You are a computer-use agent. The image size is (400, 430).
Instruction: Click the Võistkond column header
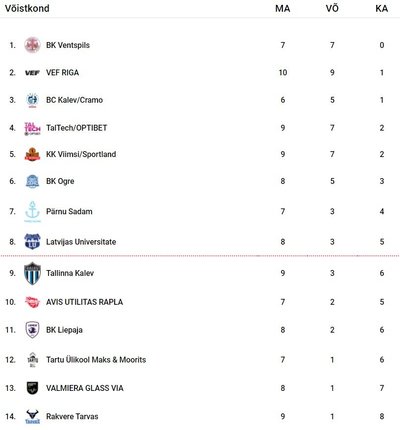click(27, 8)
